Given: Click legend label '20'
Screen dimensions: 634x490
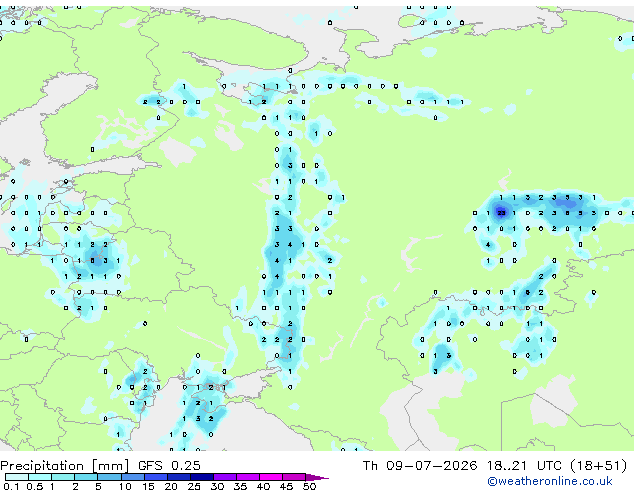Looking at the screenshot, I should coord(171,486).
